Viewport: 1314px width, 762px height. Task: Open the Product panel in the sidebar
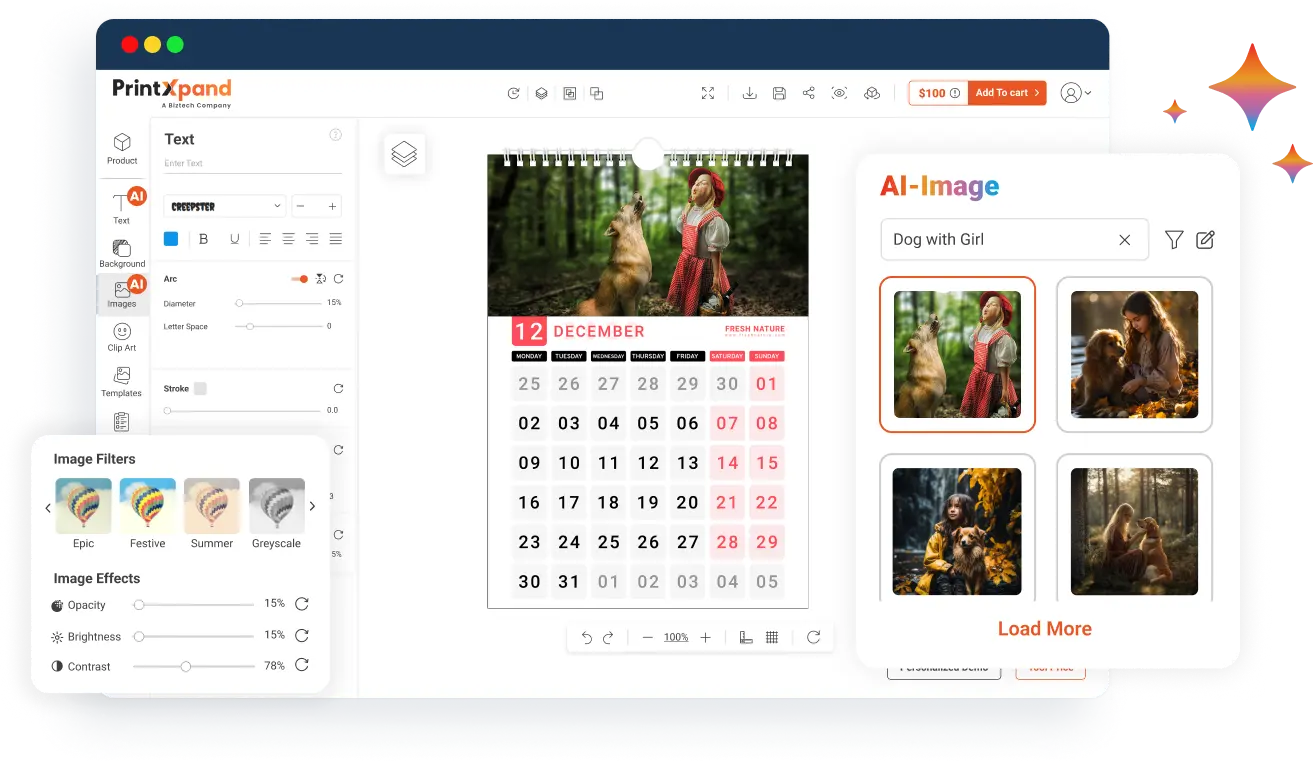point(122,148)
